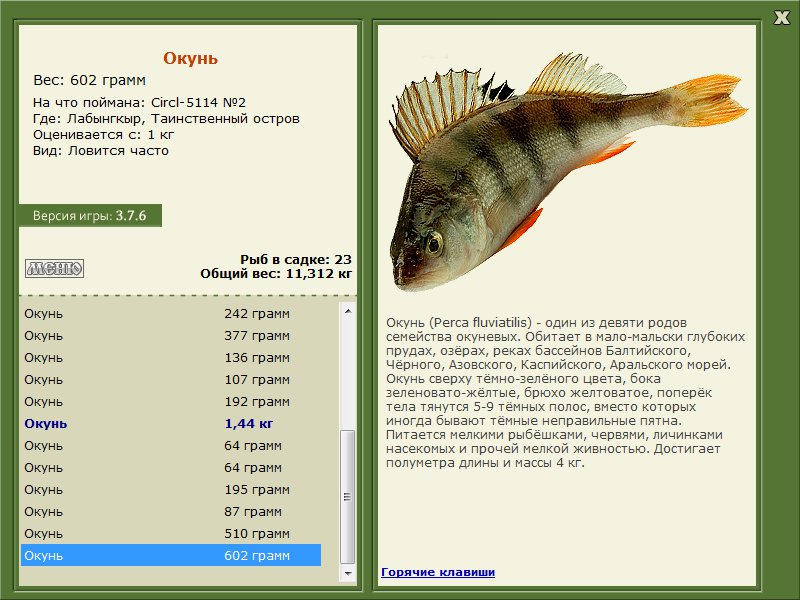This screenshot has height=600, width=800.
Task: Open the Горячие клавиши link
Action: (x=438, y=572)
